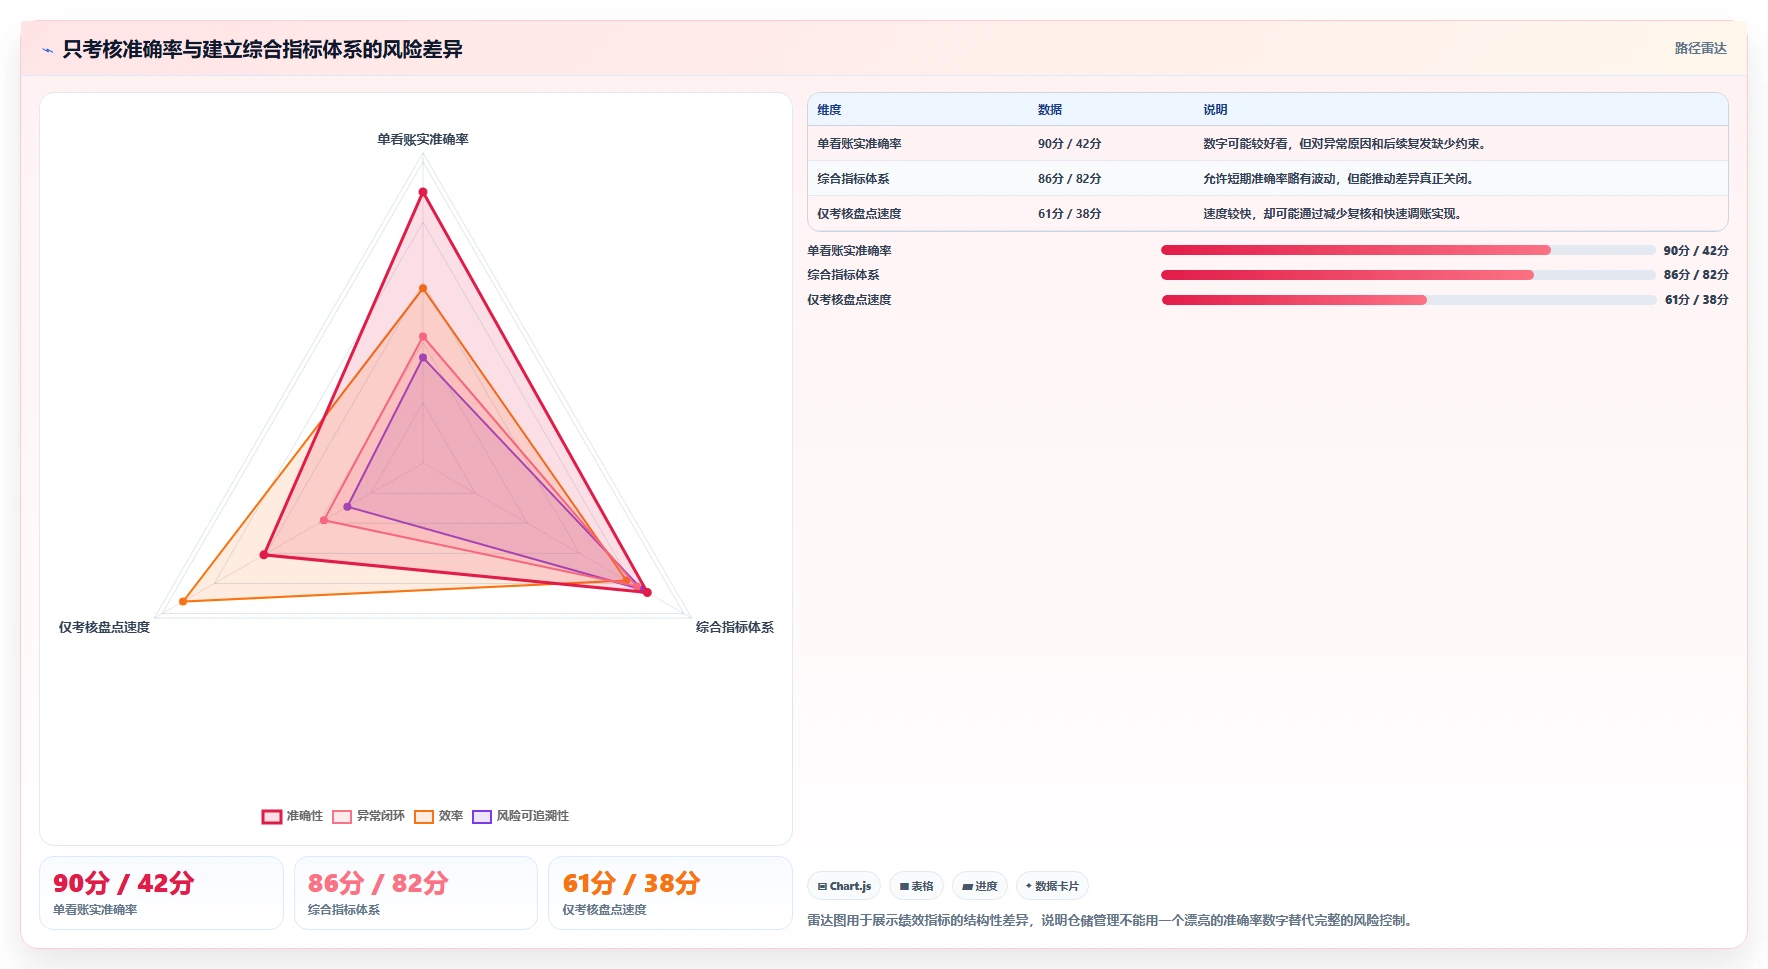Click the 综合指标体系 table row name
Screen dimensions: 1768x969
pyautogui.click(x=853, y=179)
